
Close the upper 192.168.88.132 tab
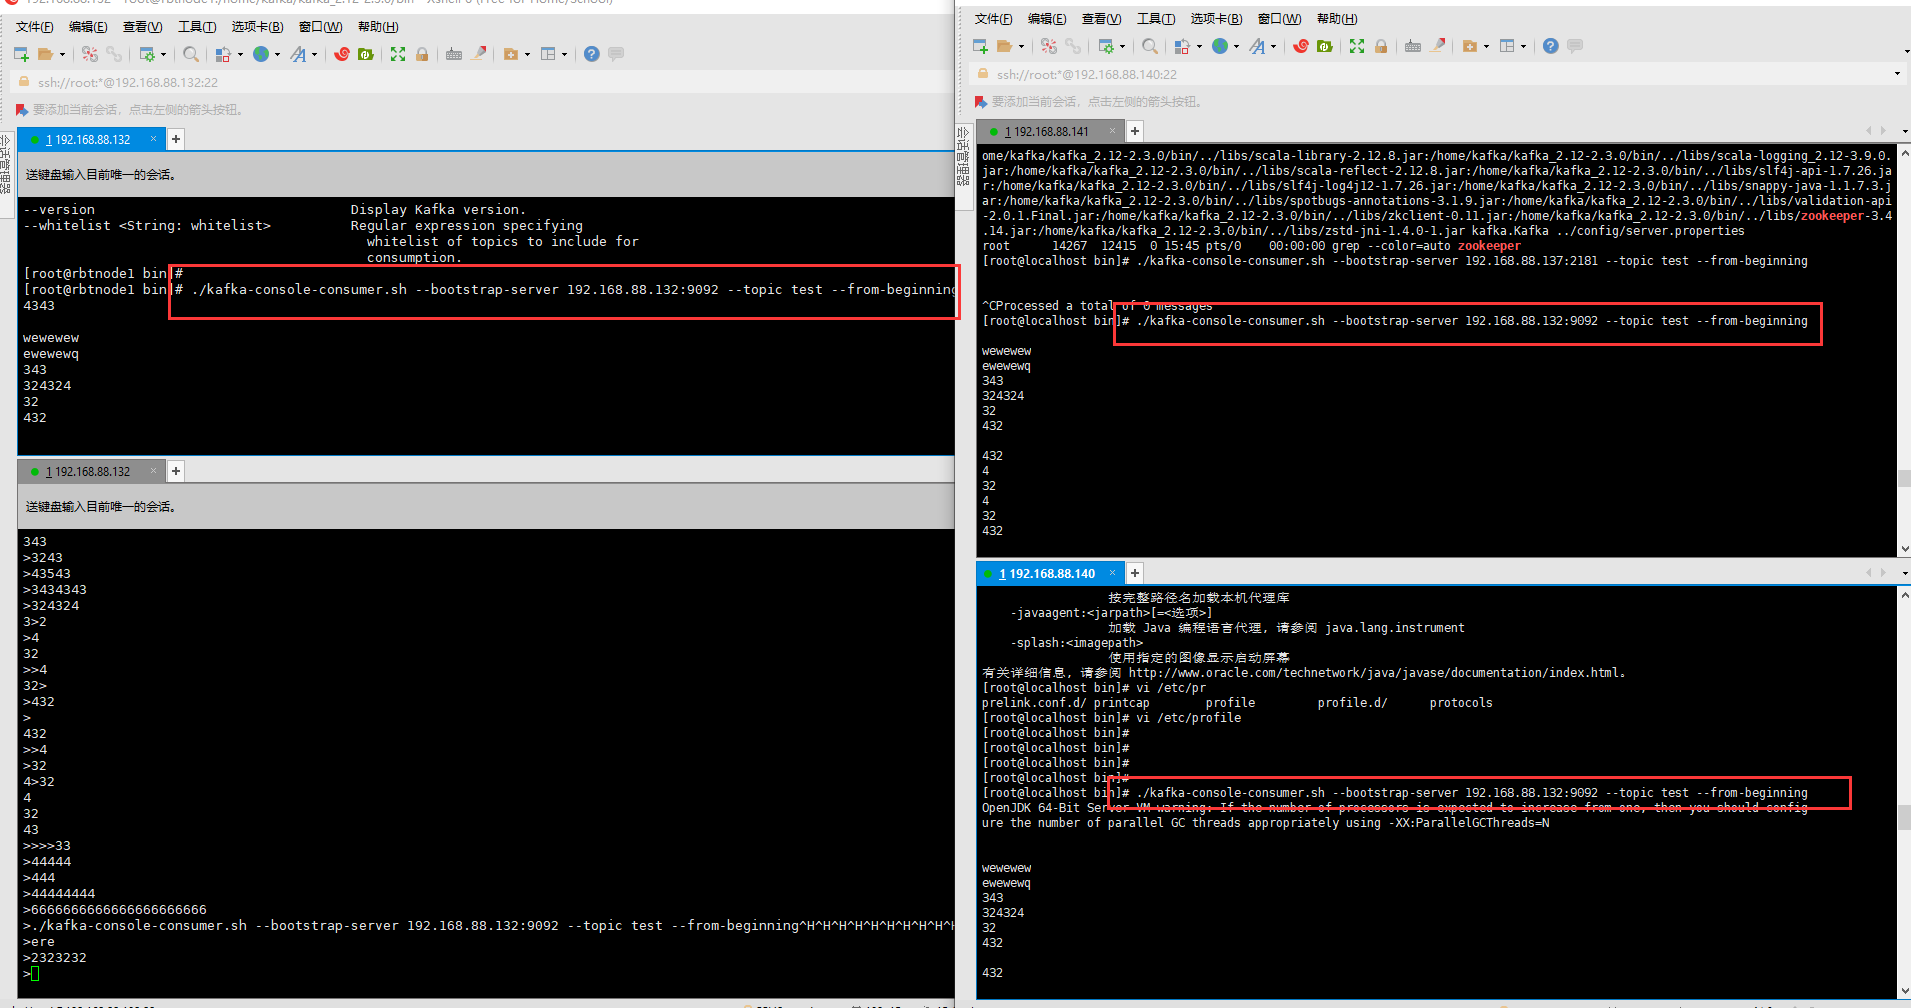pos(153,139)
